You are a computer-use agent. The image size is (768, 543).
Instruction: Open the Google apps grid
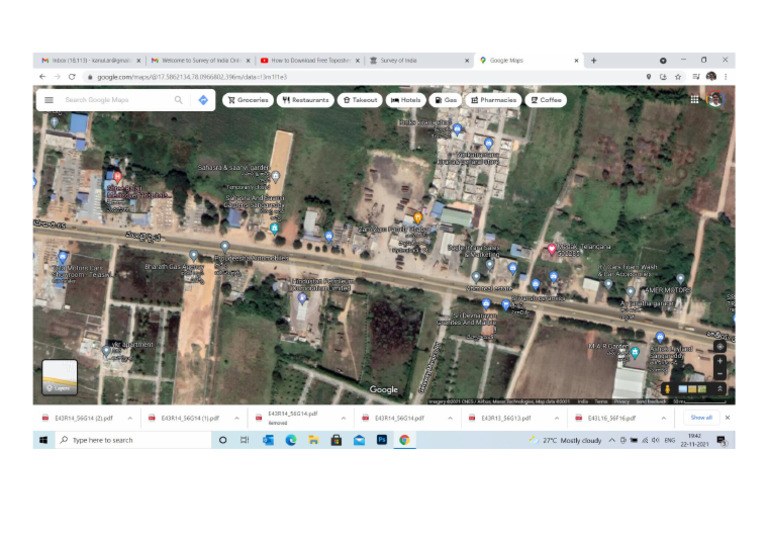695,100
